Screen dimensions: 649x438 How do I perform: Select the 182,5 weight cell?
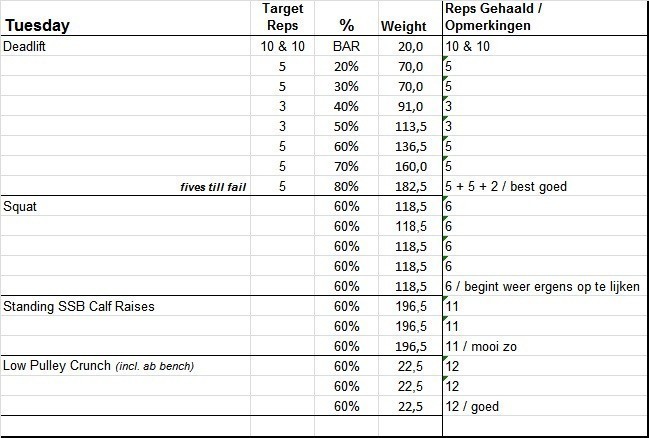click(x=409, y=186)
